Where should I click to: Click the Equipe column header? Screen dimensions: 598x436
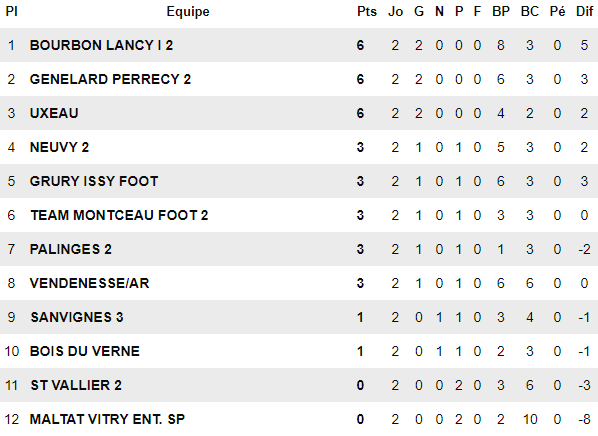point(188,12)
